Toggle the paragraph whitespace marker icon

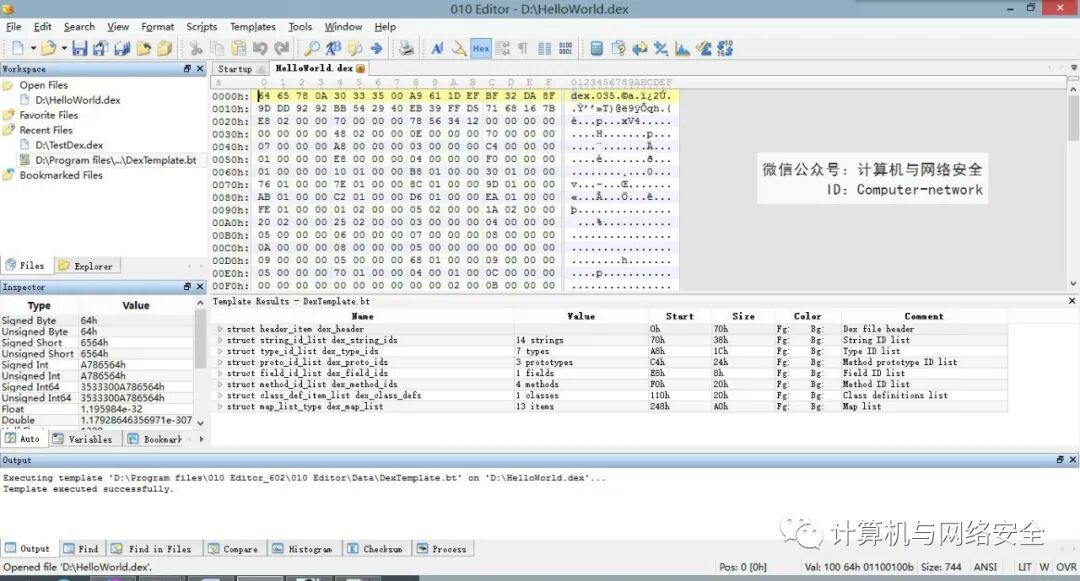[x=523, y=48]
